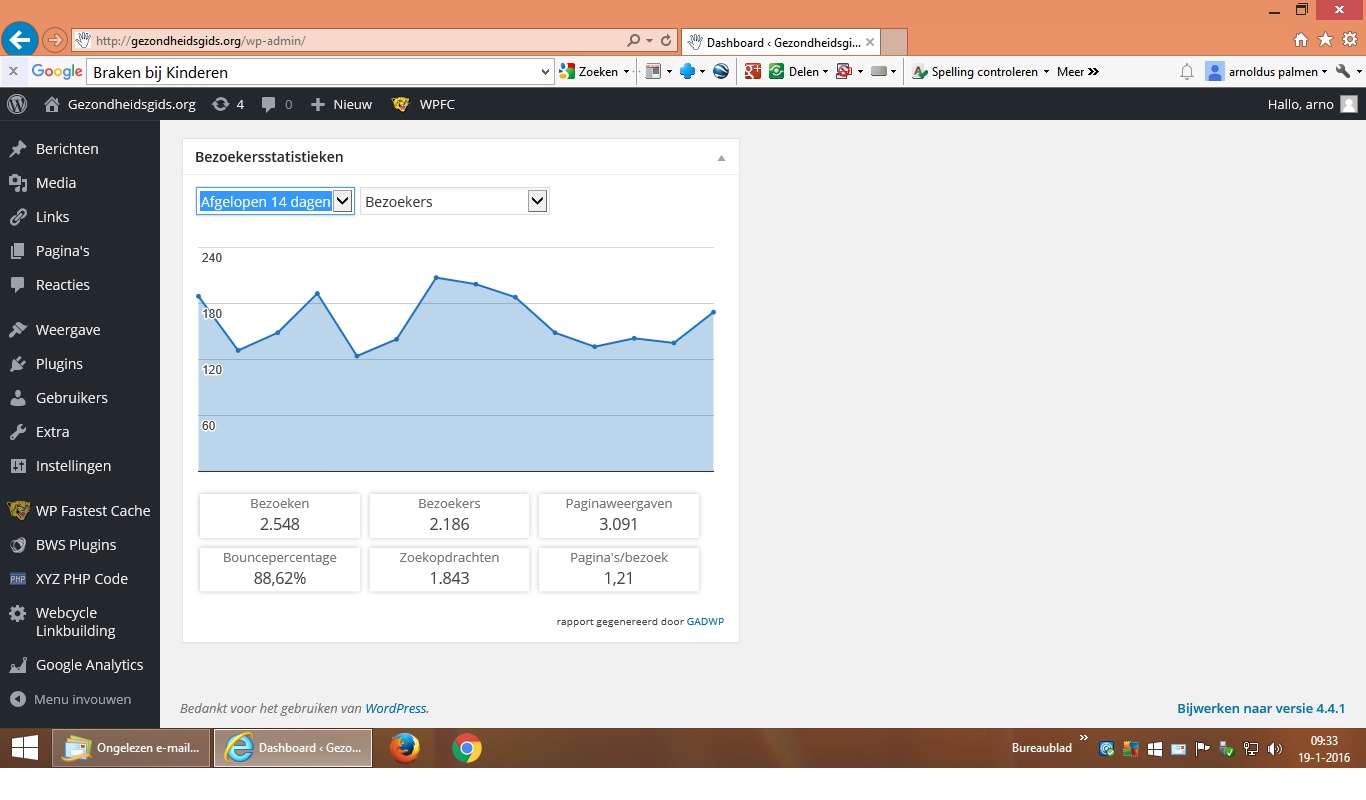1366x800 pixels.
Task: Open the Afgelopen 14 dagen period dropdown
Action: click(275, 201)
